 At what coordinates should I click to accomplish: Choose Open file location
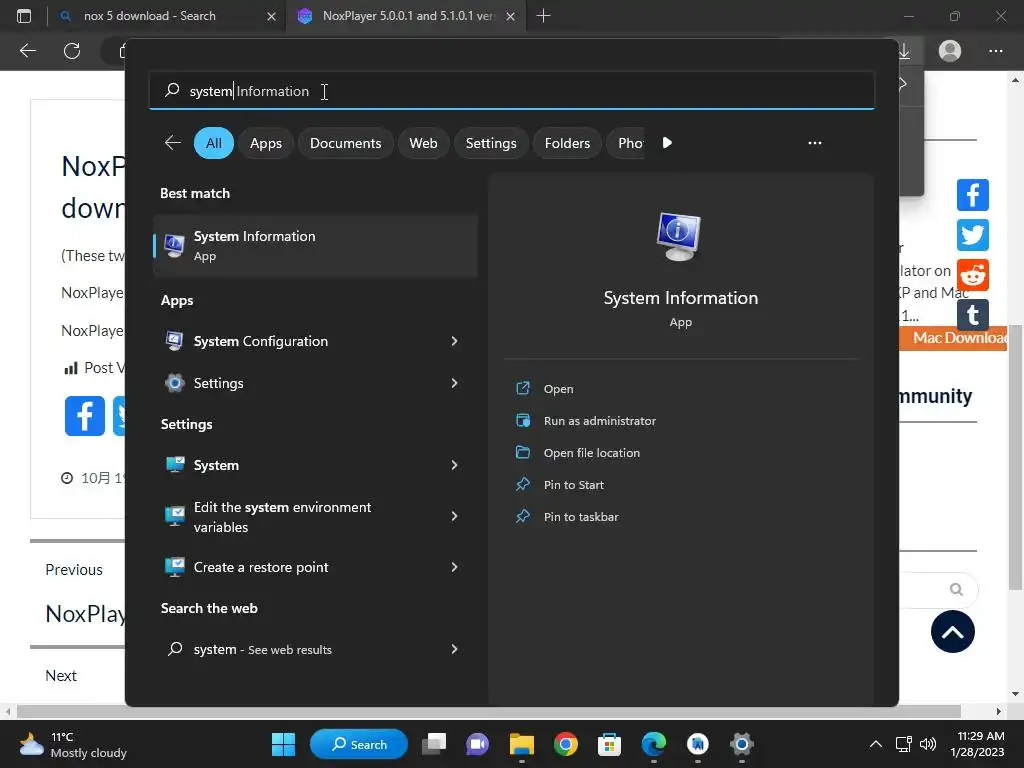coord(592,453)
